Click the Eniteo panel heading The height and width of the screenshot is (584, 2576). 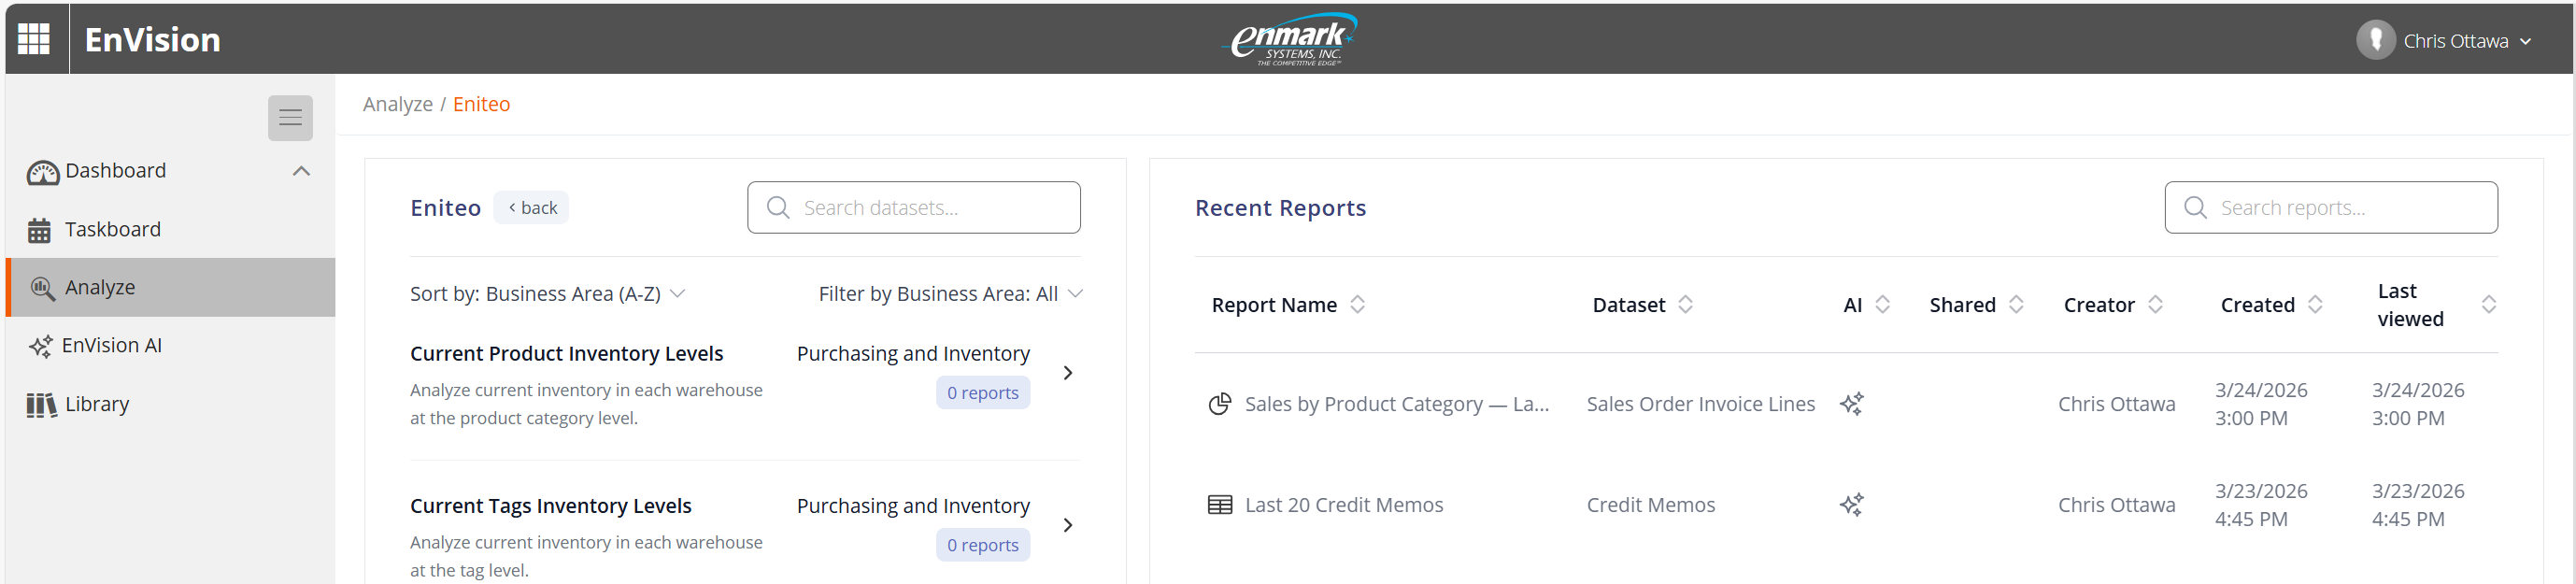tap(445, 208)
